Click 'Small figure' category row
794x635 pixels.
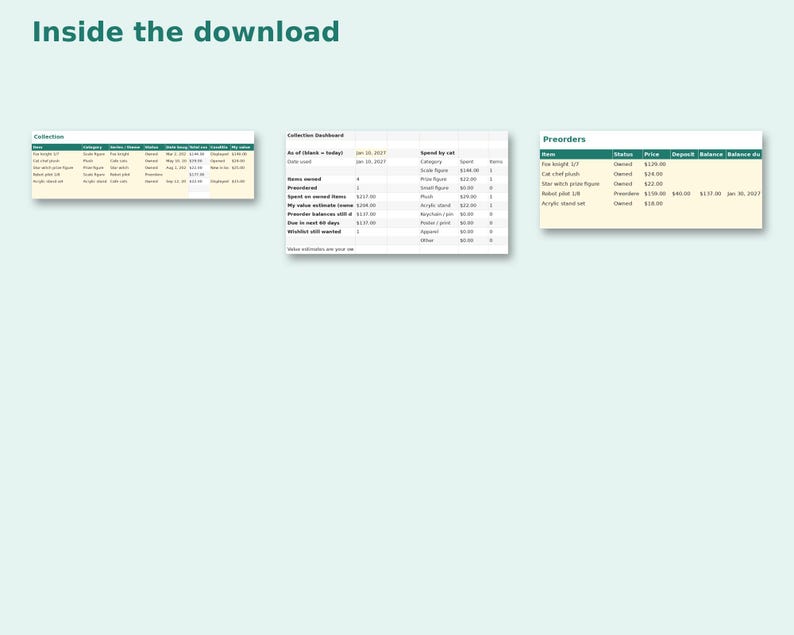point(434,188)
